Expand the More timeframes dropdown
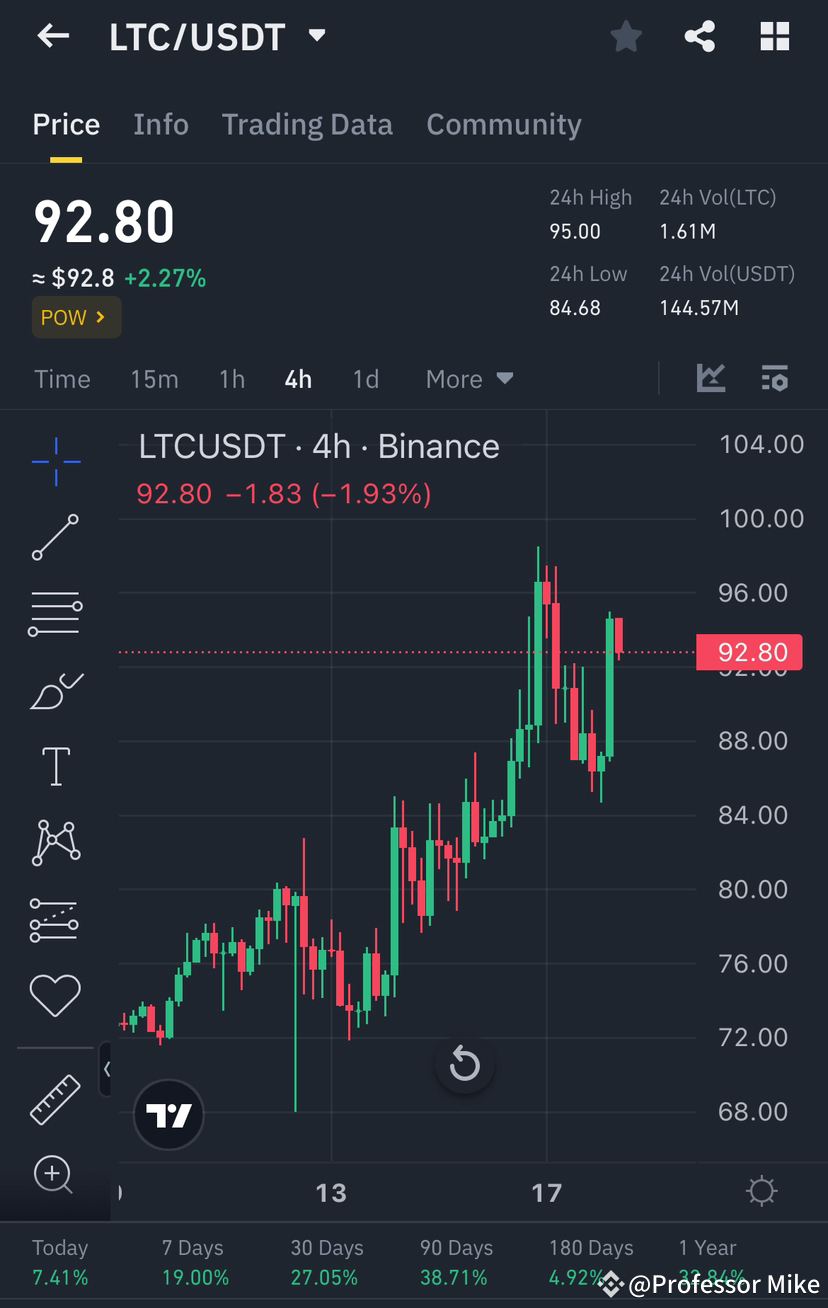 pyautogui.click(x=468, y=379)
